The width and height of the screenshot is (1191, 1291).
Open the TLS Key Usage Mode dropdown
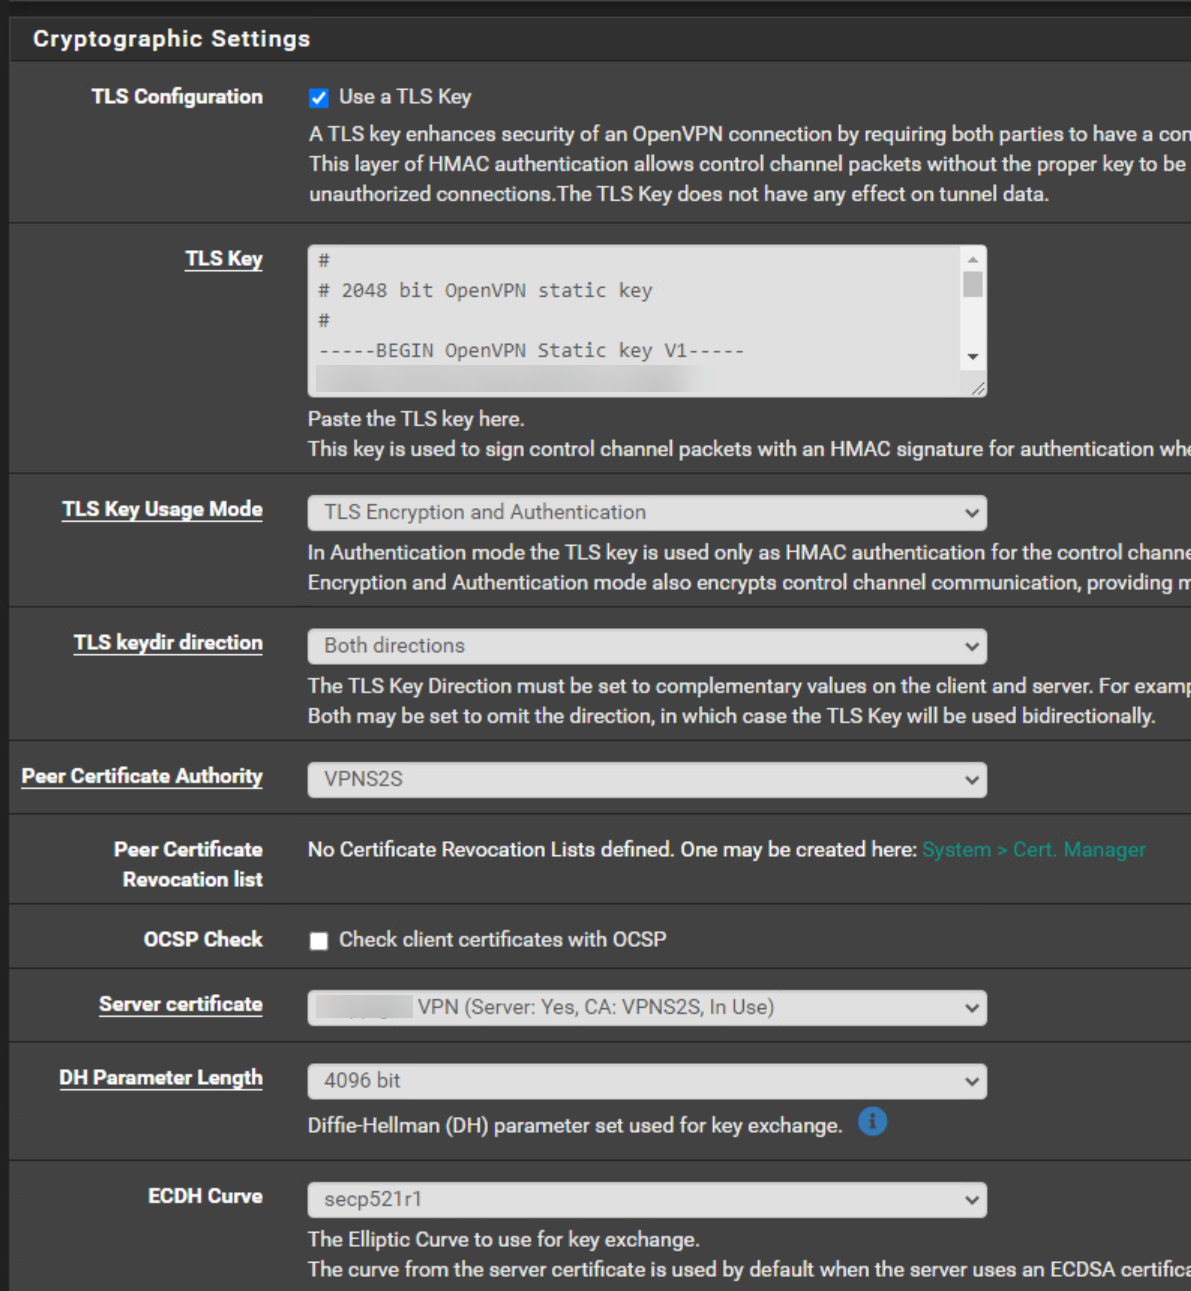[647, 513]
